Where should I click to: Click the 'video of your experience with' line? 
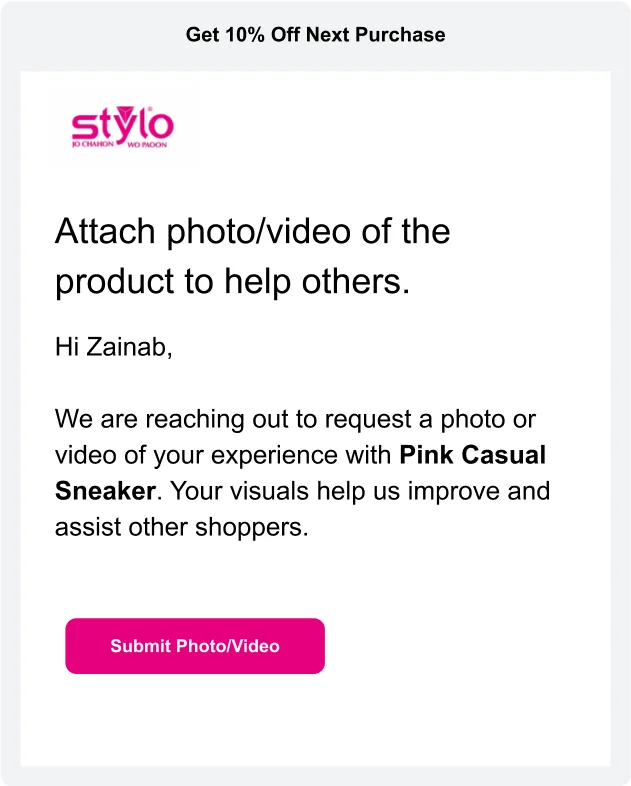(222, 455)
